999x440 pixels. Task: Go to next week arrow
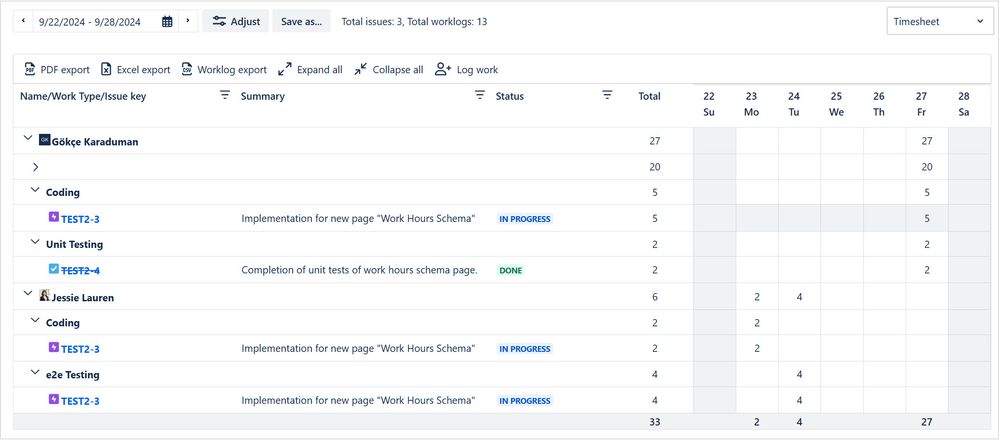point(188,21)
